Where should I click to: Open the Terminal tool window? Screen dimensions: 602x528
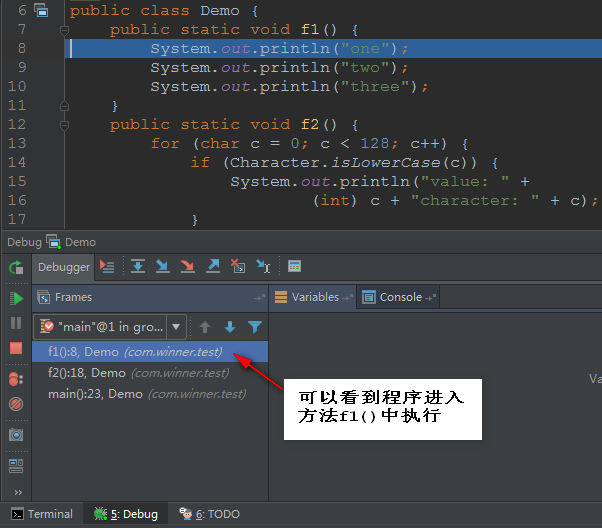pos(41,514)
